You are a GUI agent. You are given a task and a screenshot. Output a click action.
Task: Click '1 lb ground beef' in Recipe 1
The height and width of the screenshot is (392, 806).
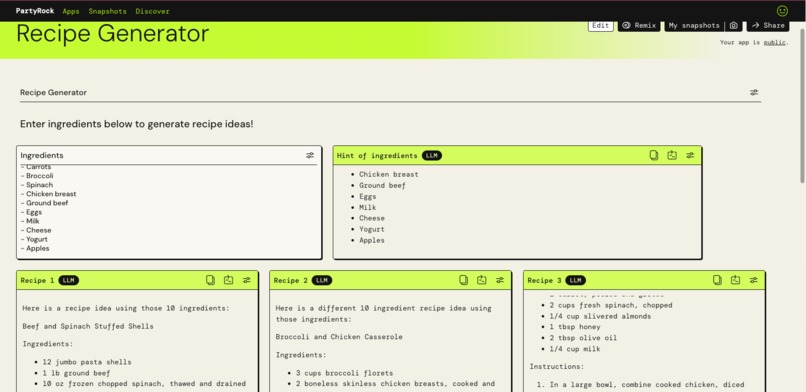(x=77, y=374)
